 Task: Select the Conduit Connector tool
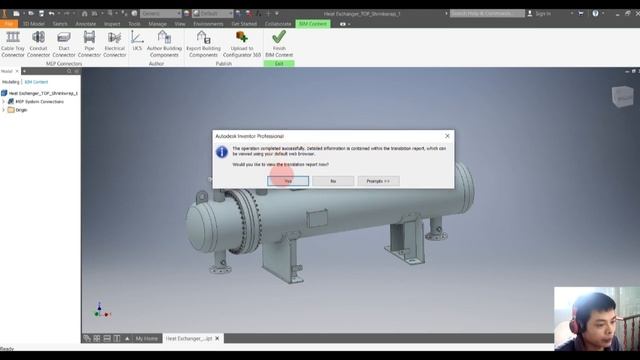(38, 44)
